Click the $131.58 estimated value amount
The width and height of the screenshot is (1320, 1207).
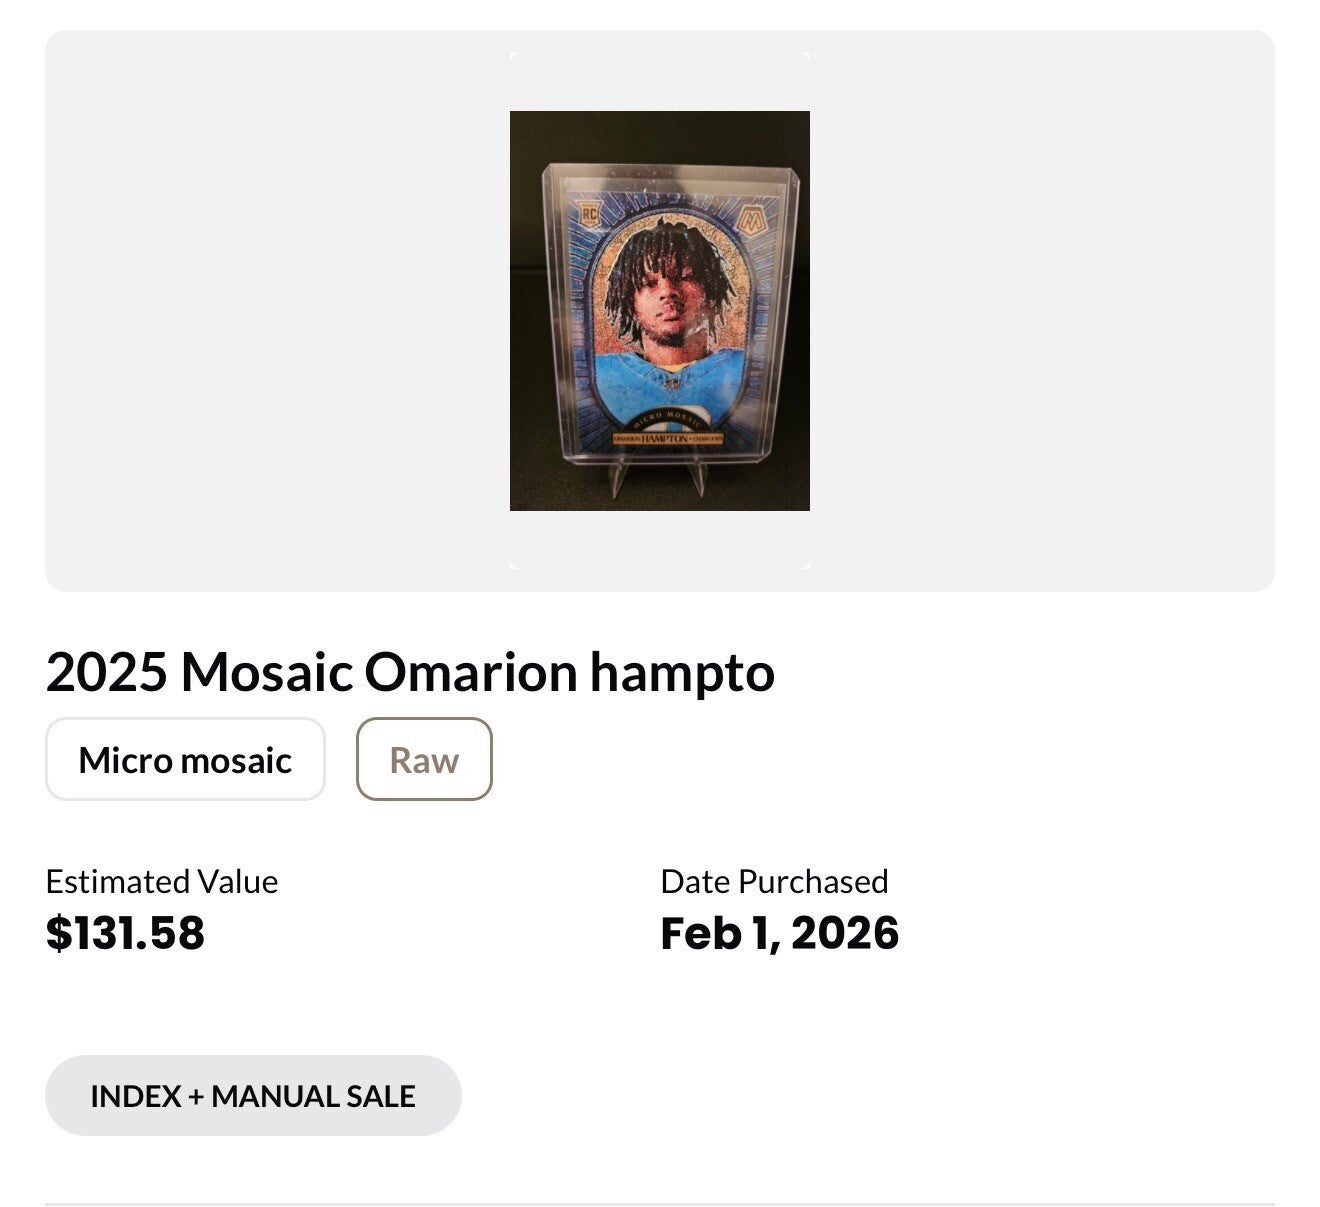(x=125, y=933)
